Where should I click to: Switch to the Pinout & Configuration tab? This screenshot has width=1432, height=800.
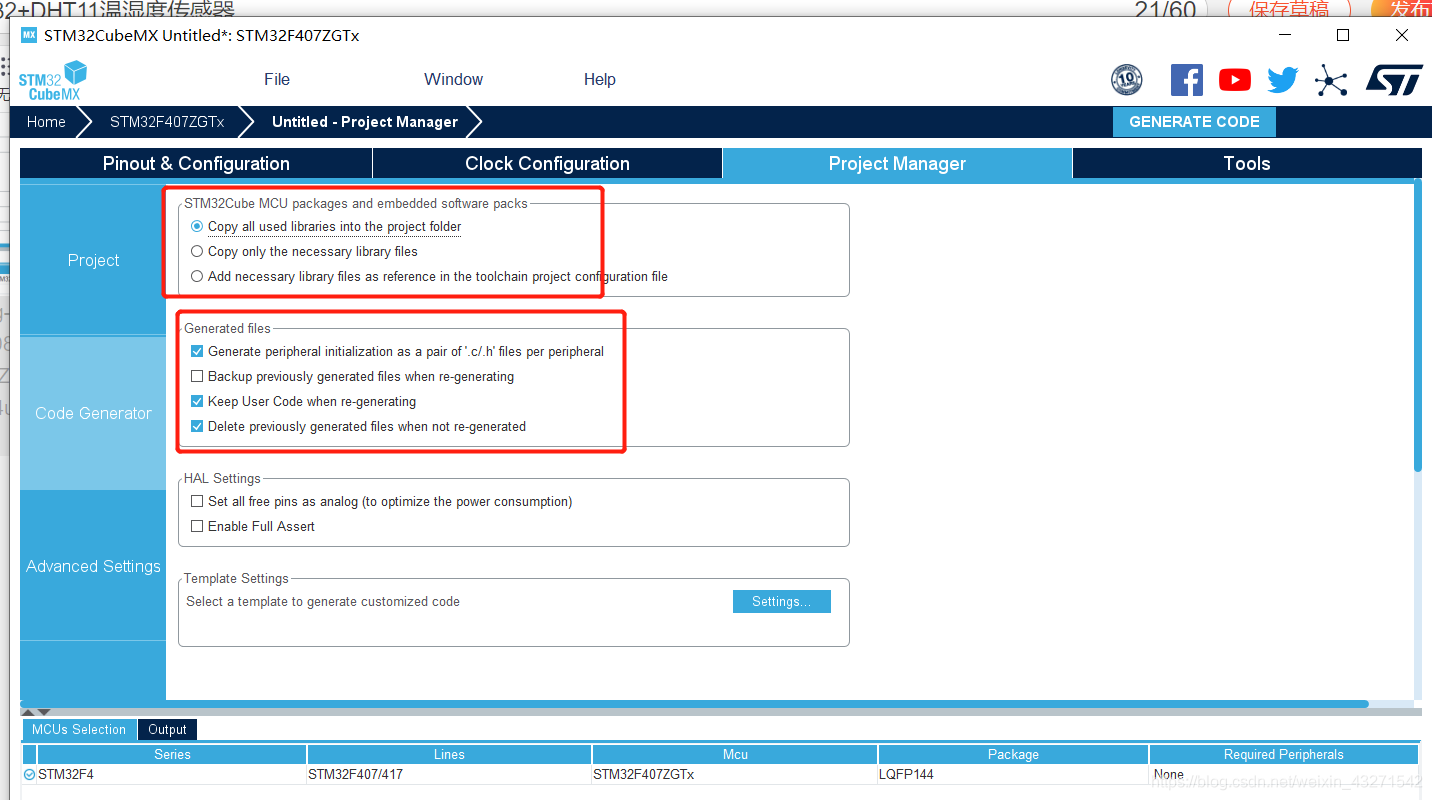pos(196,164)
